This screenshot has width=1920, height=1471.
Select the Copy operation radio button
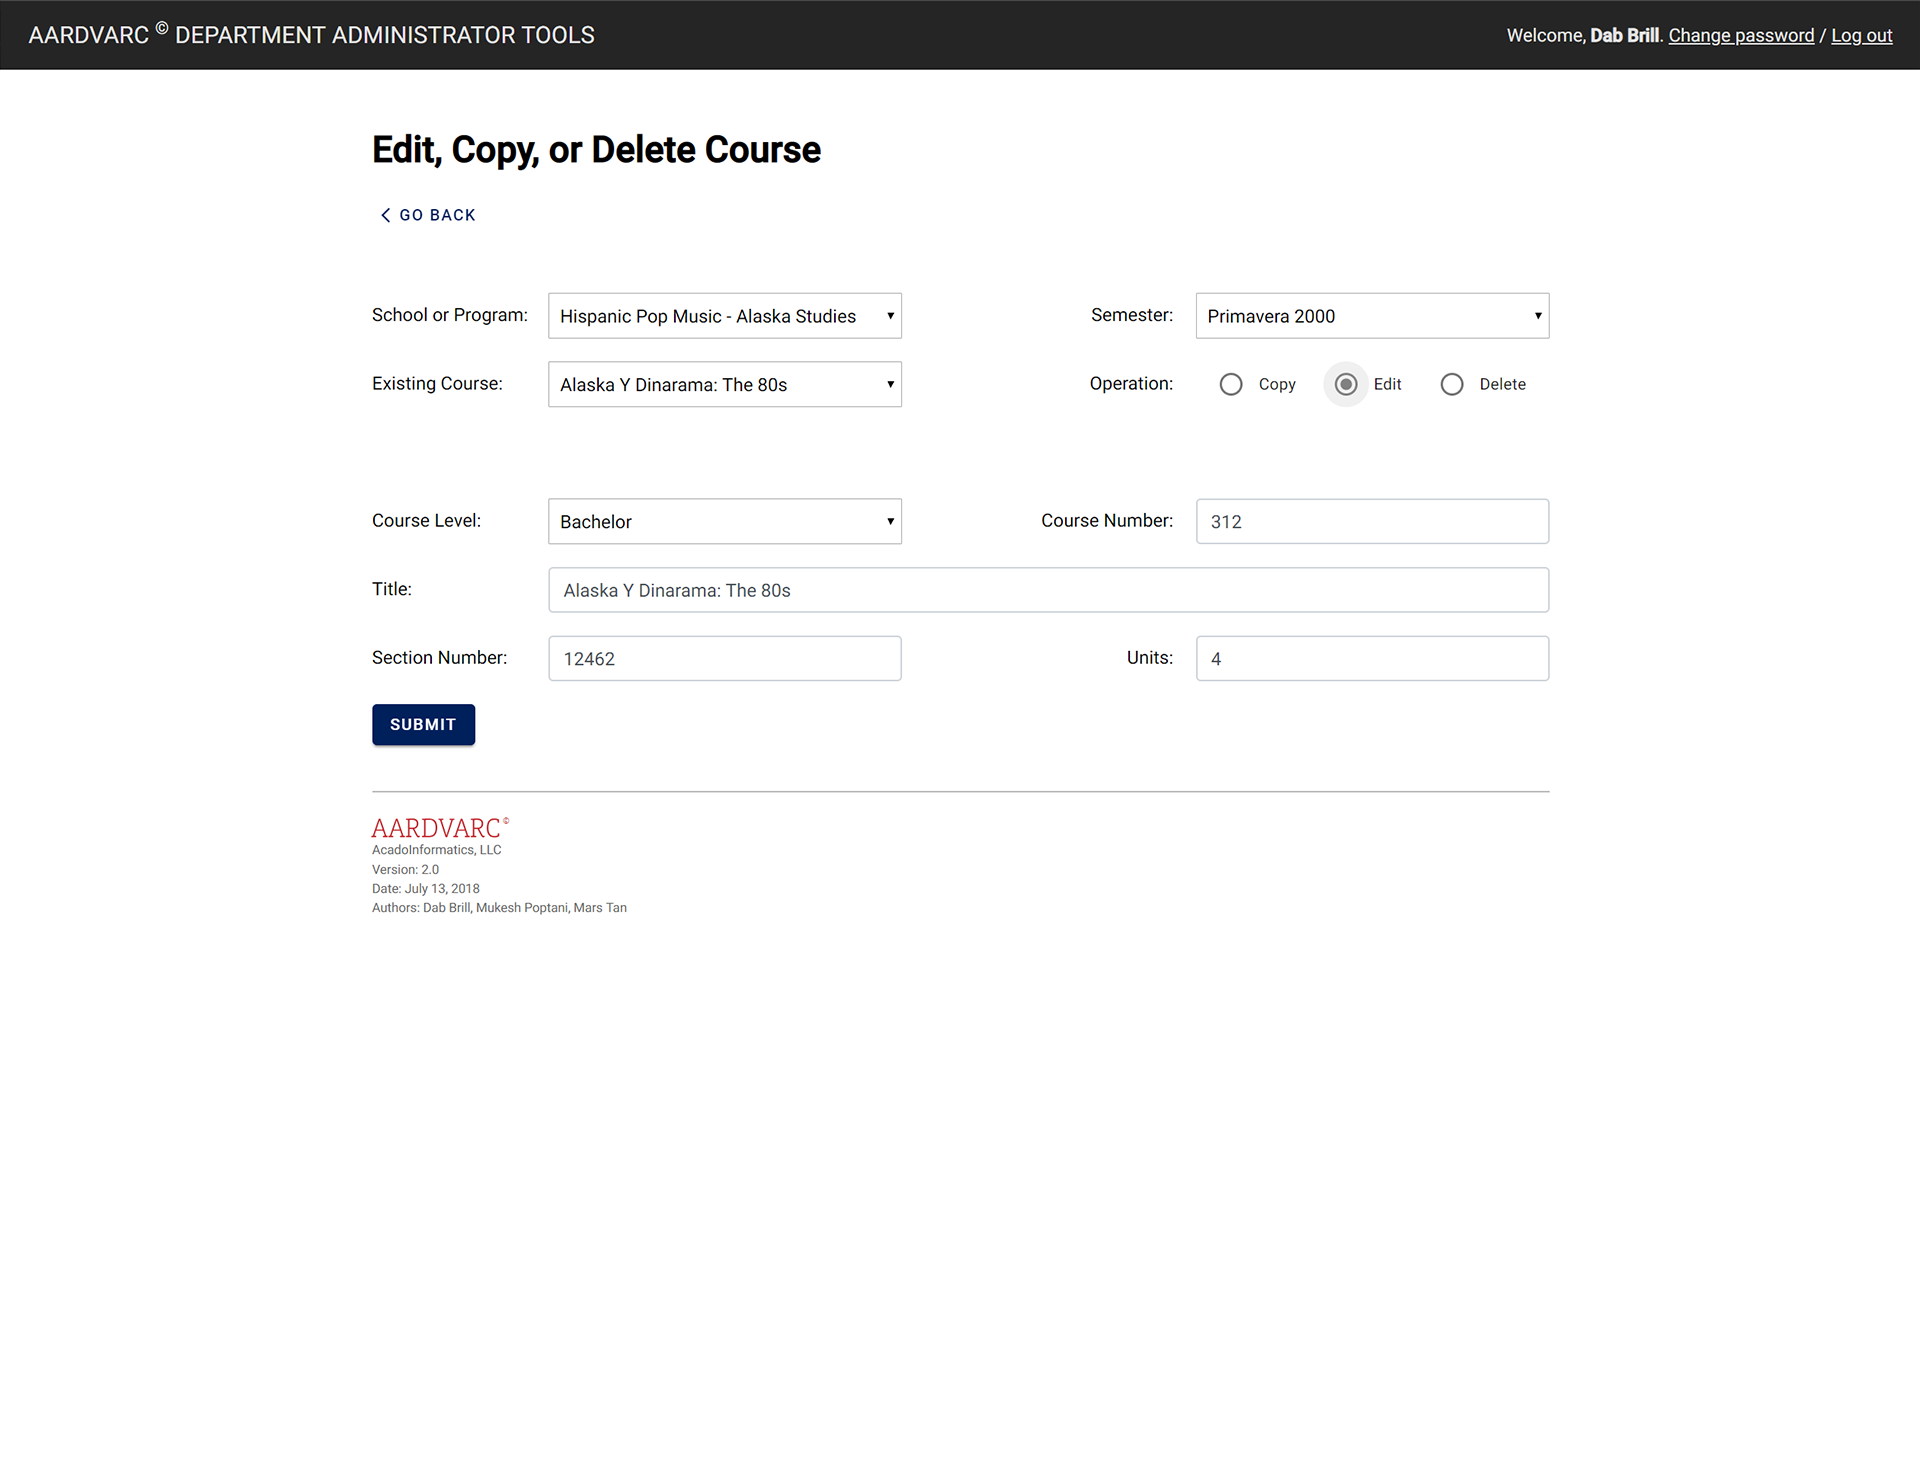pos(1231,384)
